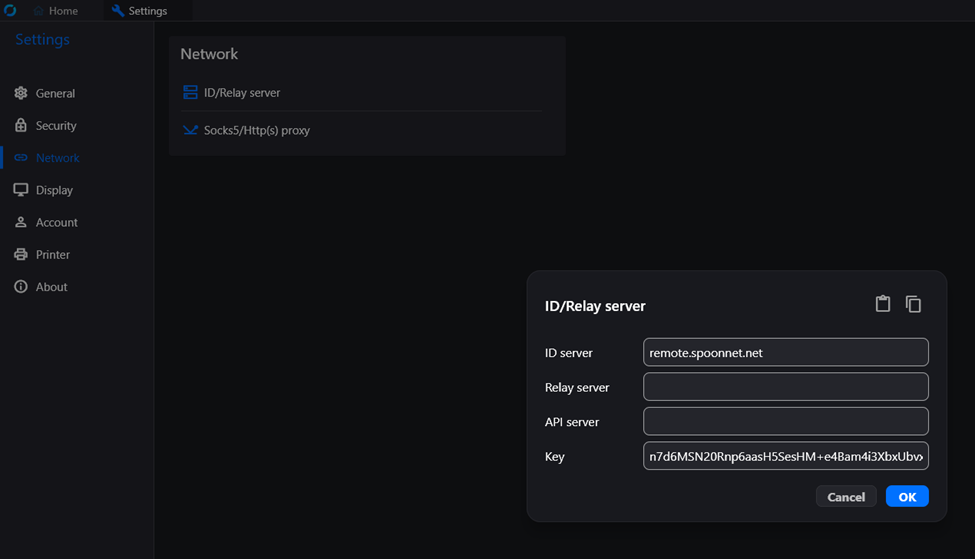Click the General gear icon
The image size is (975, 559).
(21, 93)
